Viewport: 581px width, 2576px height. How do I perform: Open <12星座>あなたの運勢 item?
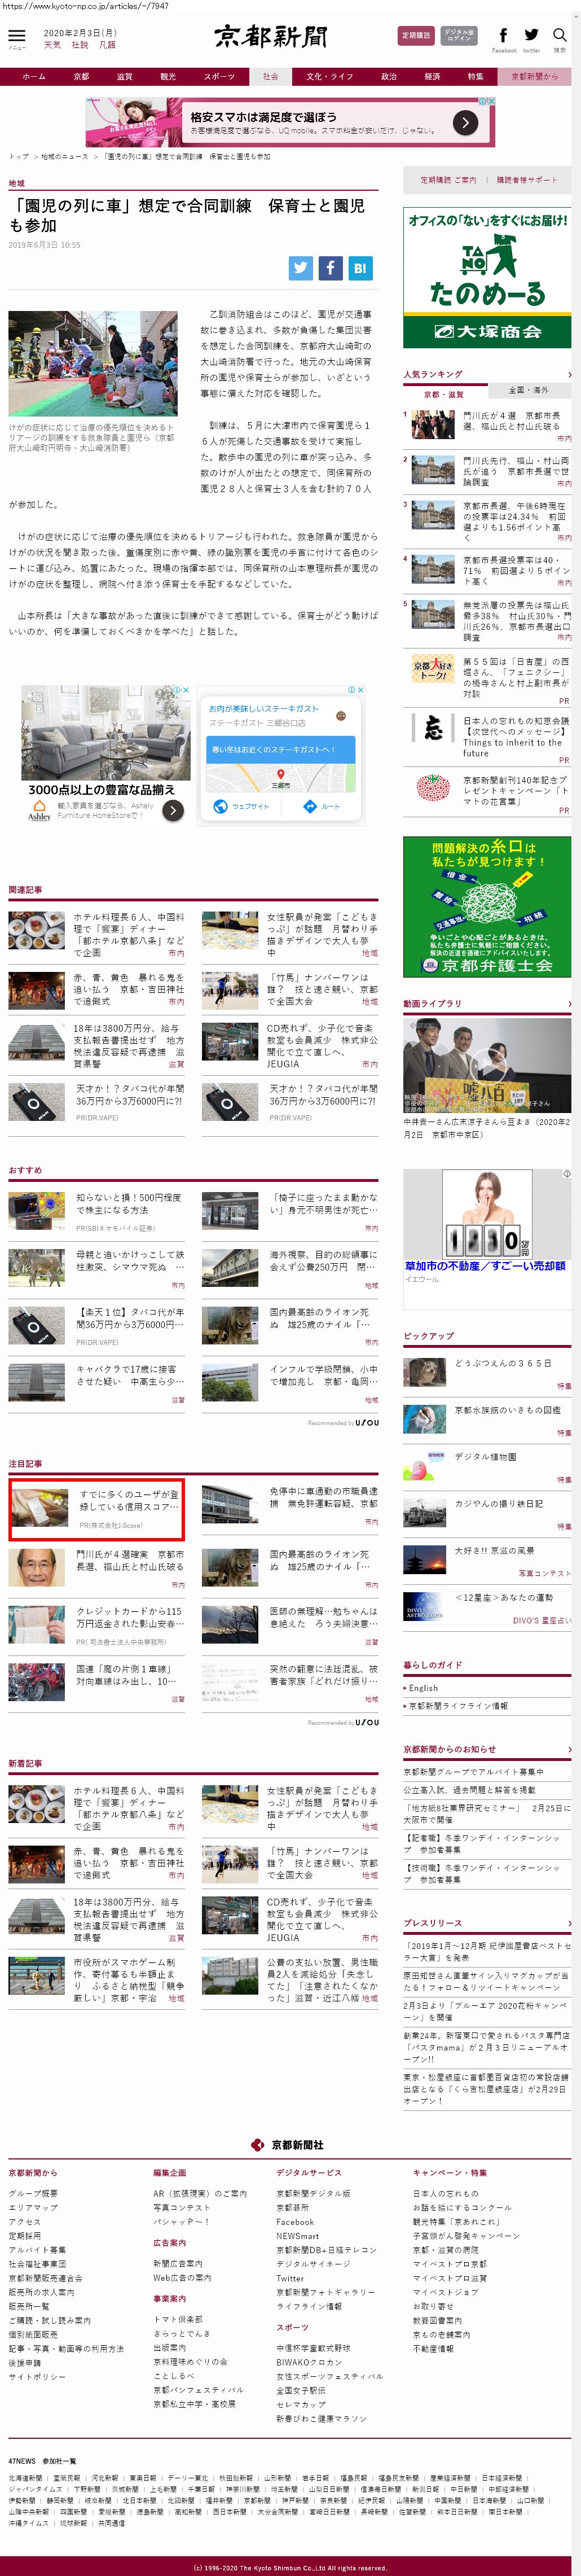click(x=505, y=1598)
